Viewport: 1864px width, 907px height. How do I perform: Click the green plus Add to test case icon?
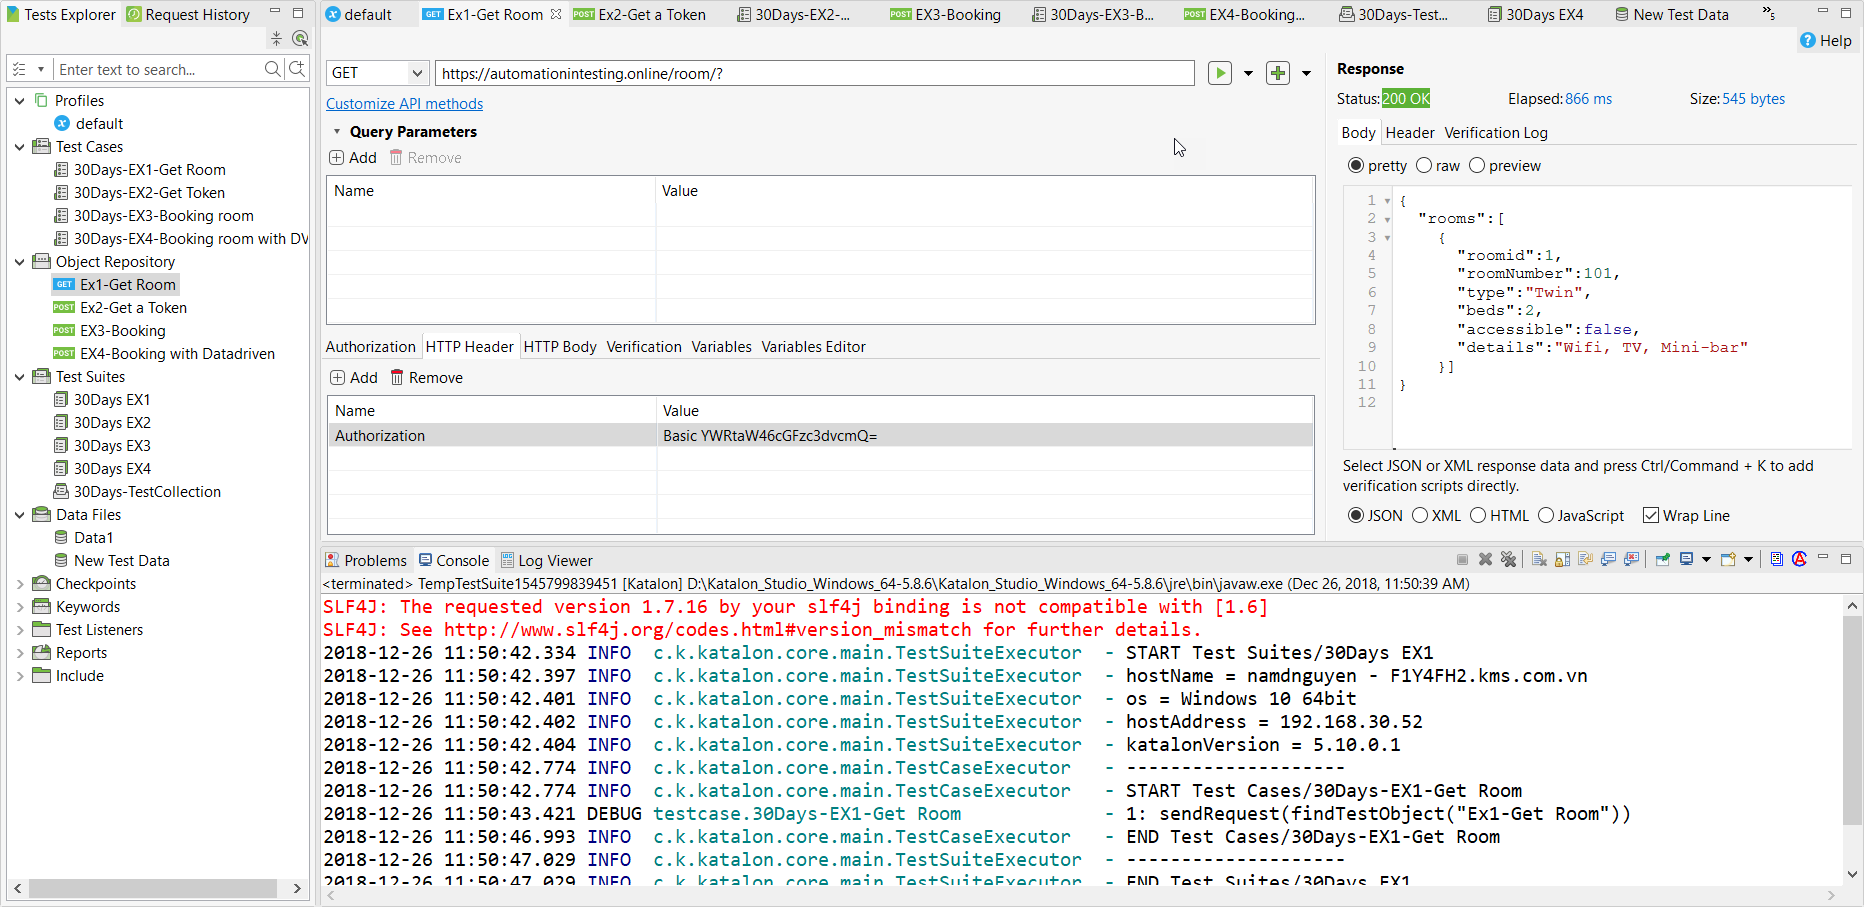1277,73
